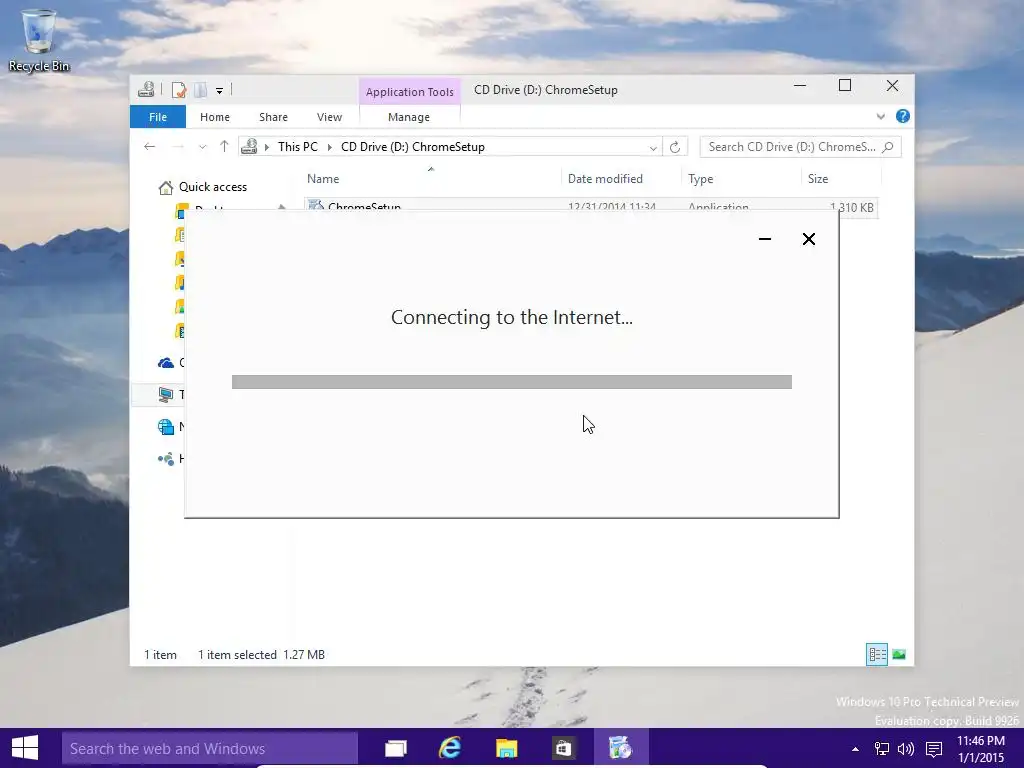Click the Search the web and Windows box
Image resolution: width=1024 pixels, height=768 pixels.
(x=210, y=748)
